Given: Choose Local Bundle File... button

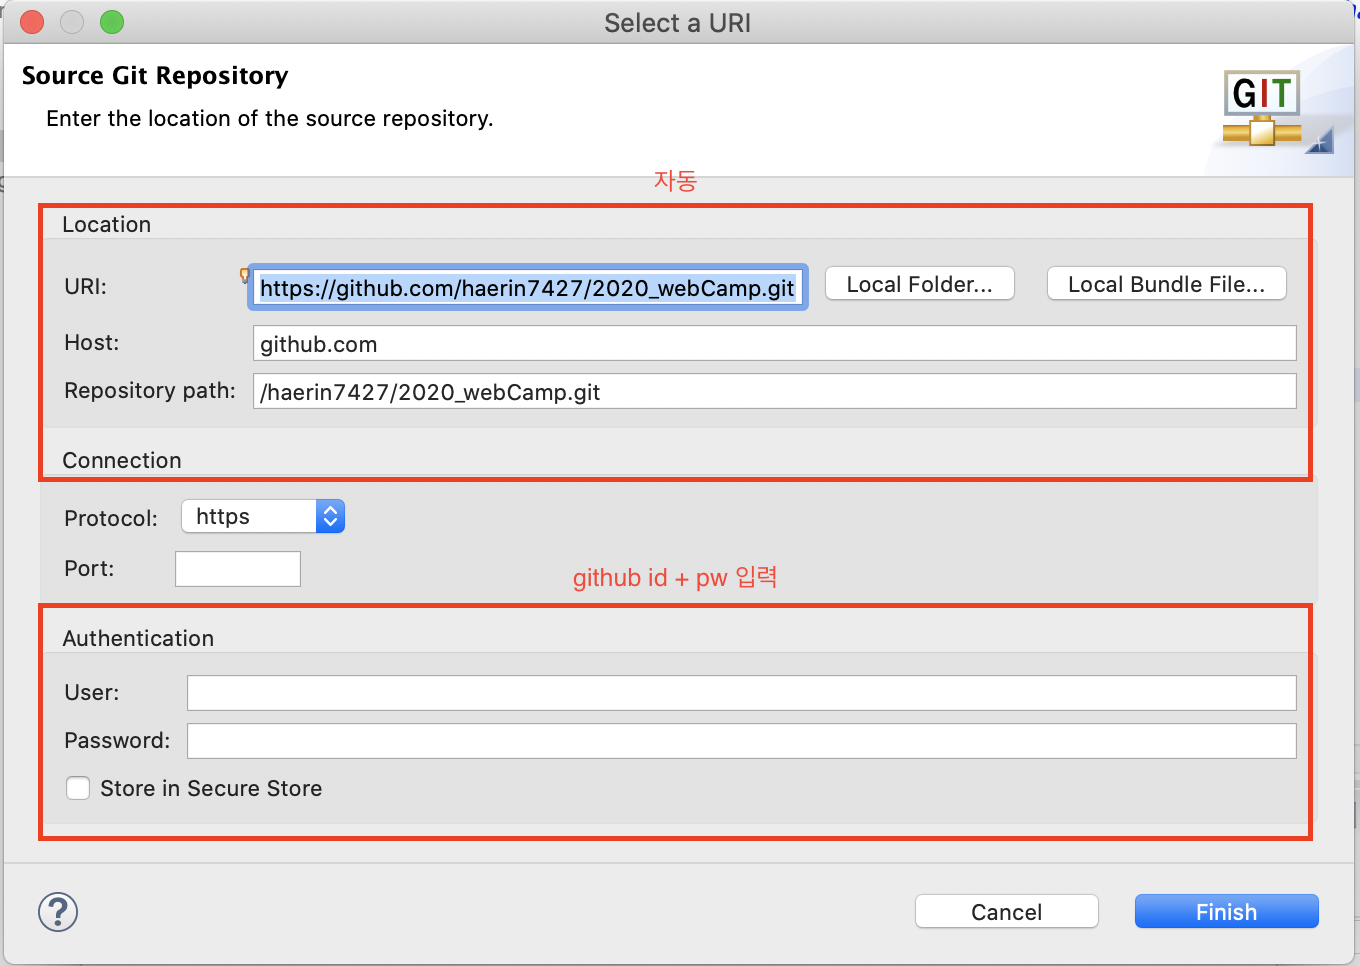Looking at the screenshot, I should pyautogui.click(x=1166, y=284).
